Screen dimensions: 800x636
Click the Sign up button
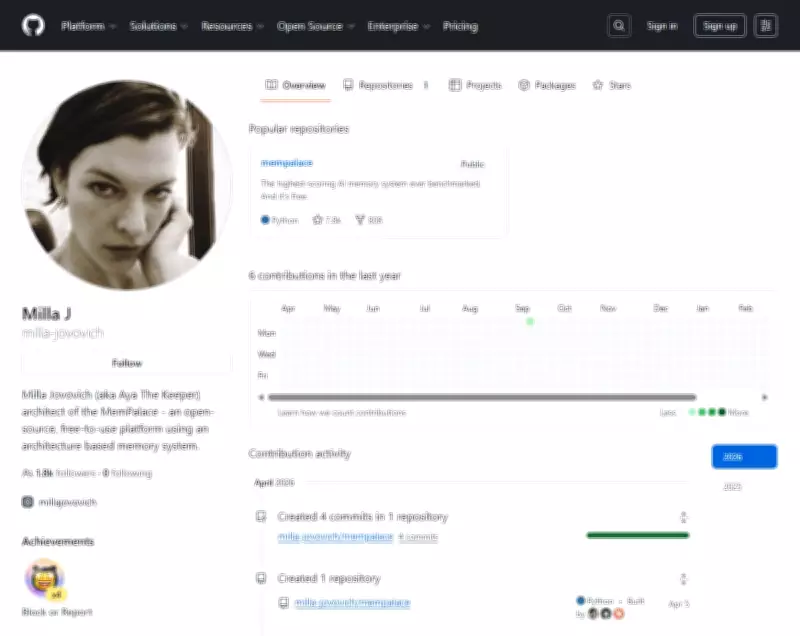tap(720, 26)
